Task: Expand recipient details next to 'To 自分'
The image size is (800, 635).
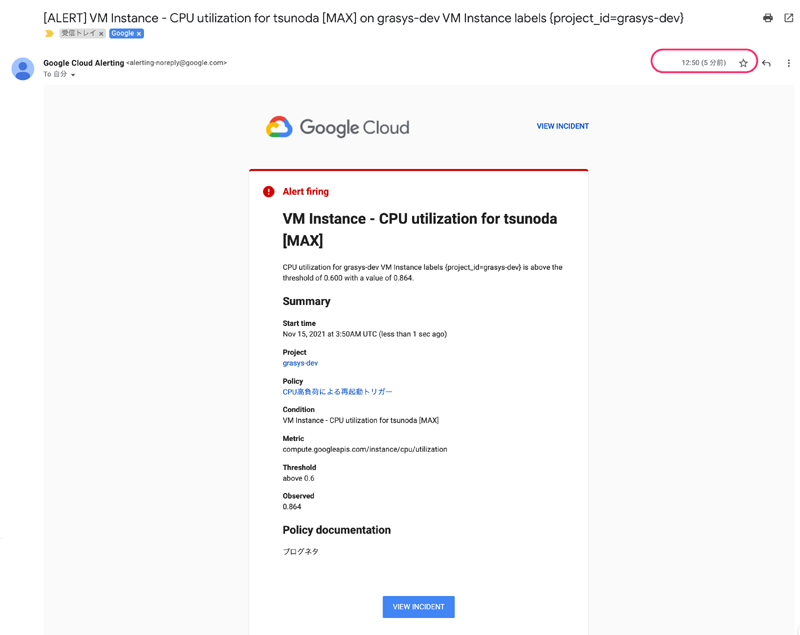Action: tap(73, 75)
